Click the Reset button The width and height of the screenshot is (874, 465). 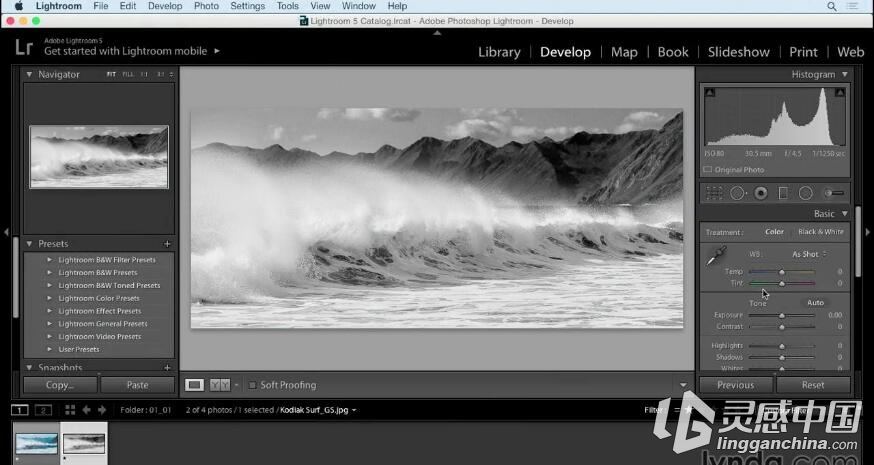point(813,385)
